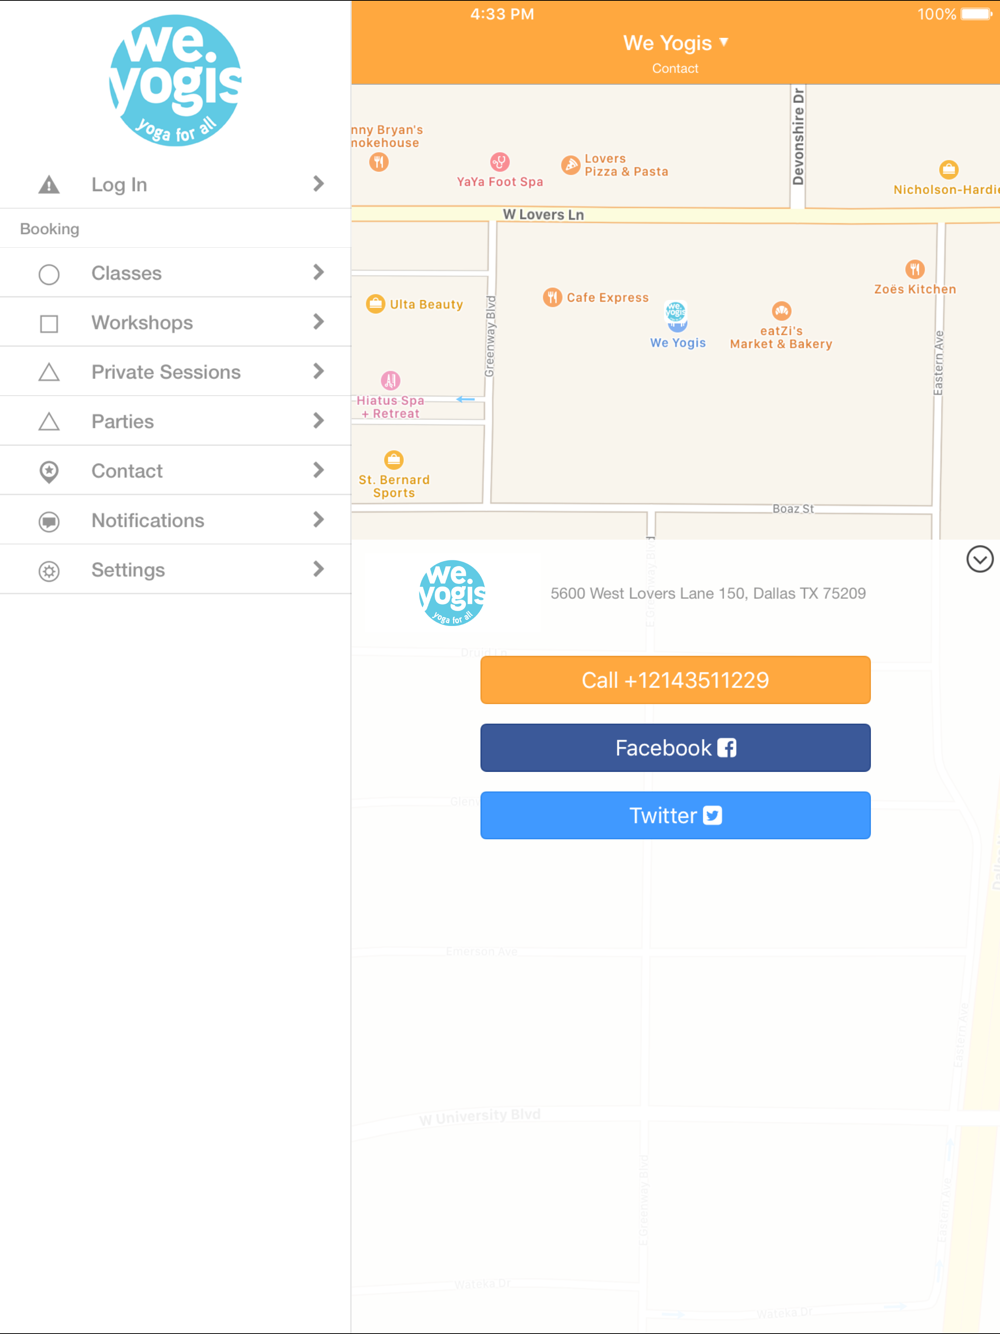Expand the Classes row chevron

(318, 273)
